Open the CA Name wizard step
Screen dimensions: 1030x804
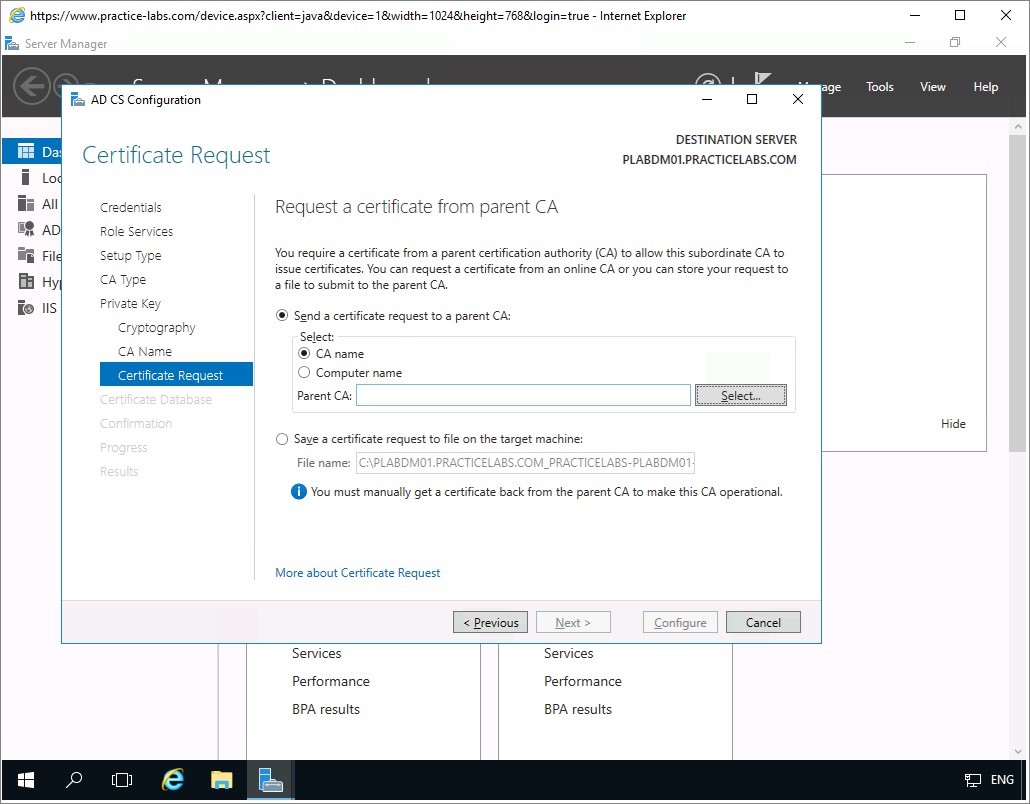[145, 351]
